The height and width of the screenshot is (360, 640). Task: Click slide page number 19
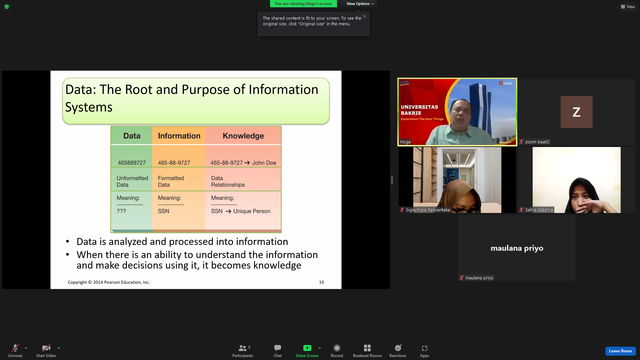point(322,282)
